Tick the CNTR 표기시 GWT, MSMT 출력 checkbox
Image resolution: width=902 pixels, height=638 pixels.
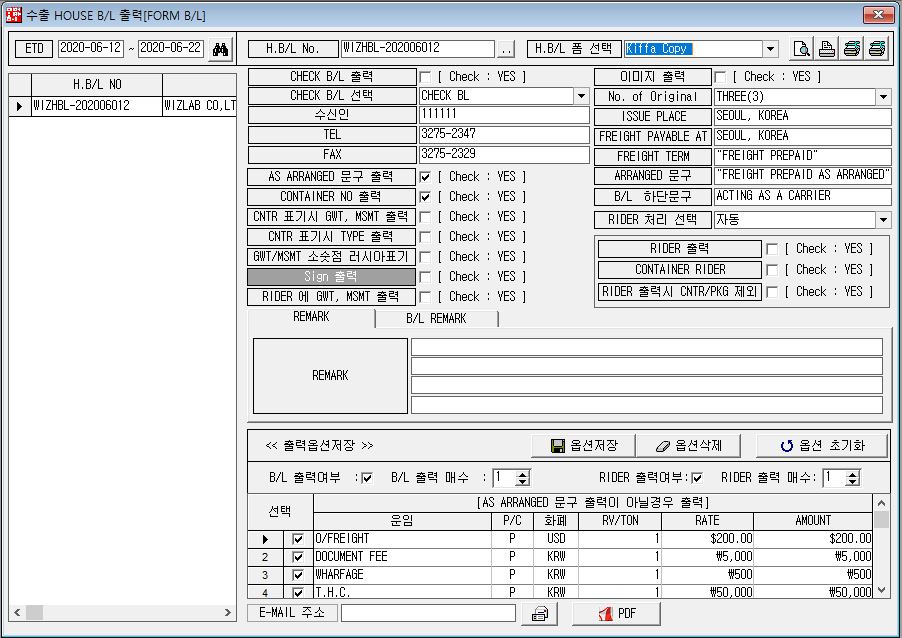[x=425, y=217]
